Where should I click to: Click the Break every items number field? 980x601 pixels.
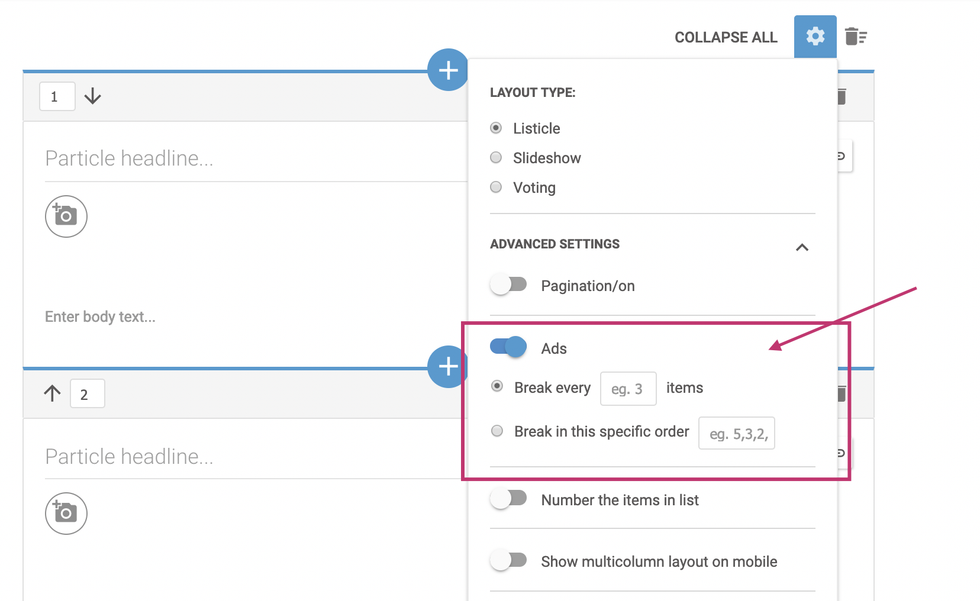tap(628, 388)
